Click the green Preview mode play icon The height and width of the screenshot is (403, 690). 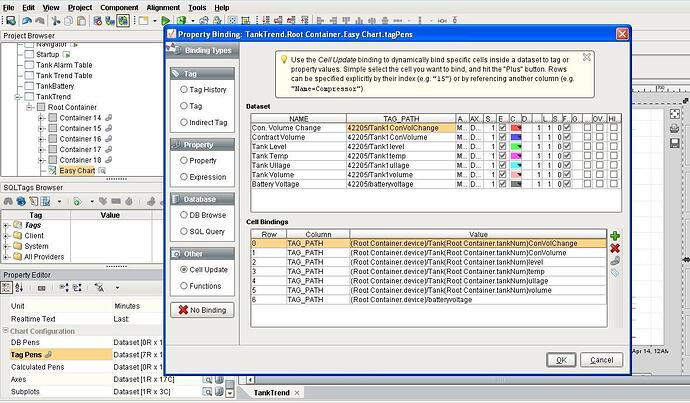tap(165, 21)
